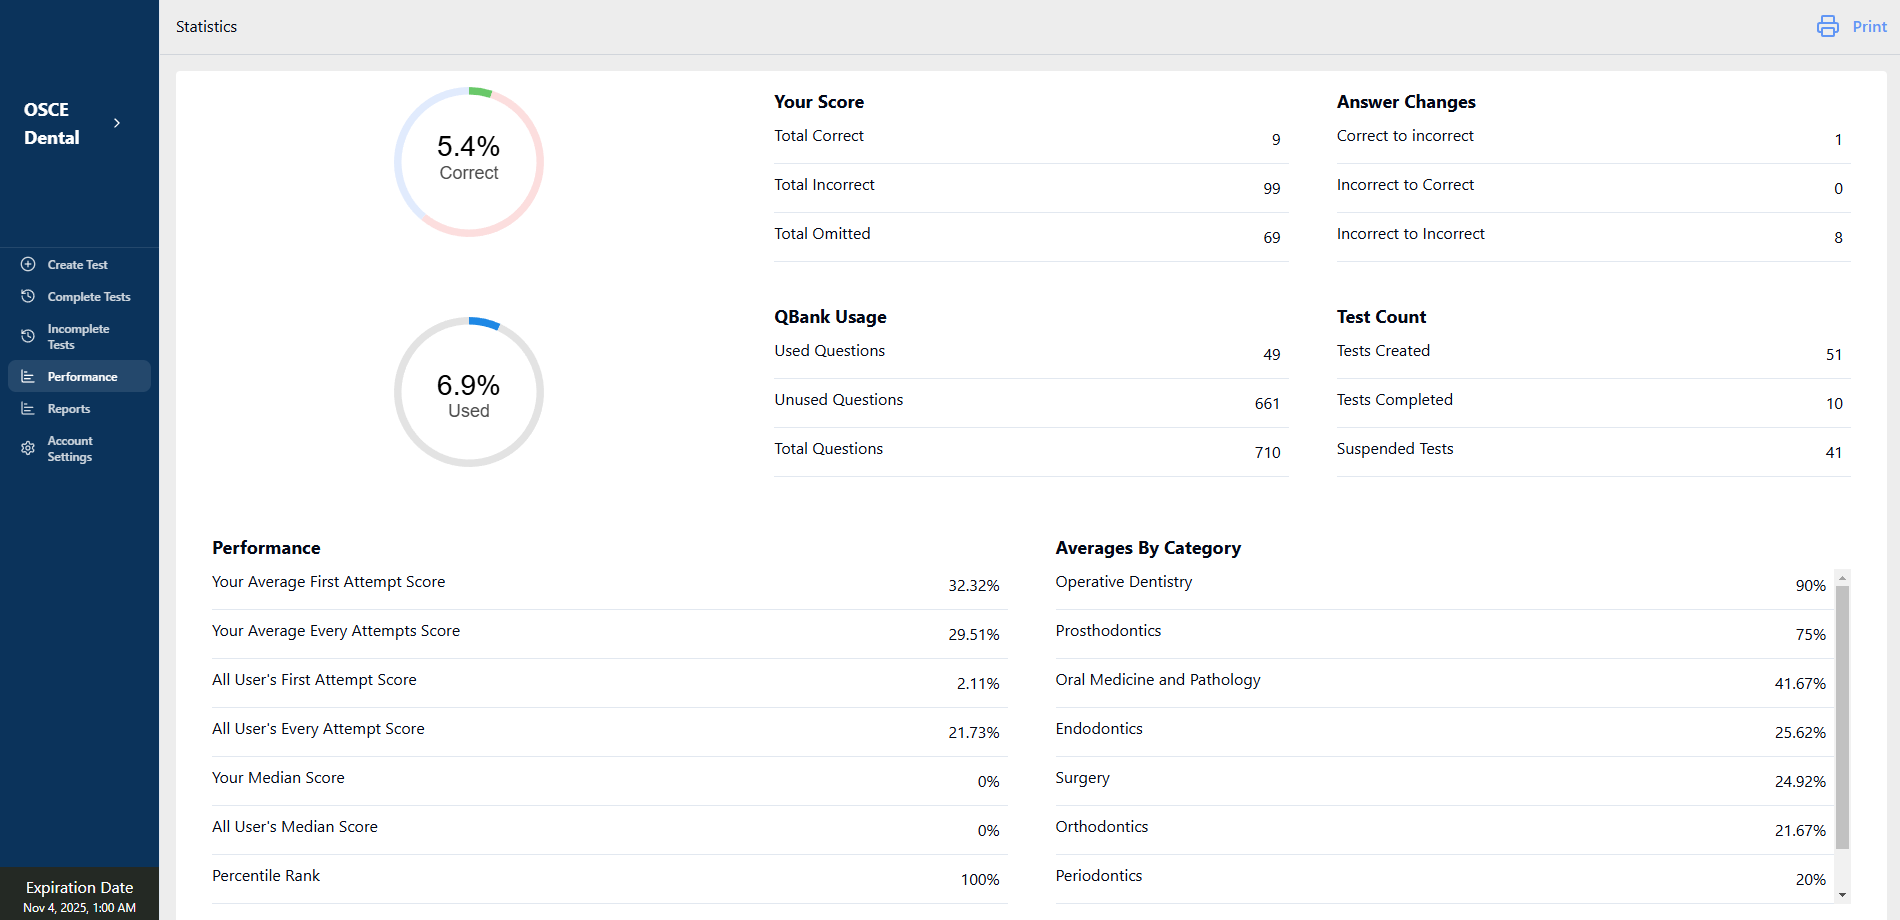1900x920 pixels.
Task: Click the Averages By Category scrollbar thumb
Action: point(1842,716)
